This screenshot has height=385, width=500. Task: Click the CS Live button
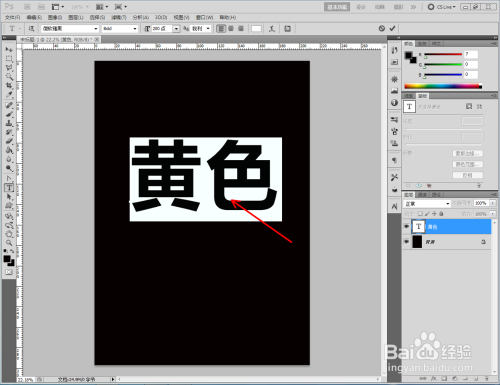pyautogui.click(x=442, y=7)
